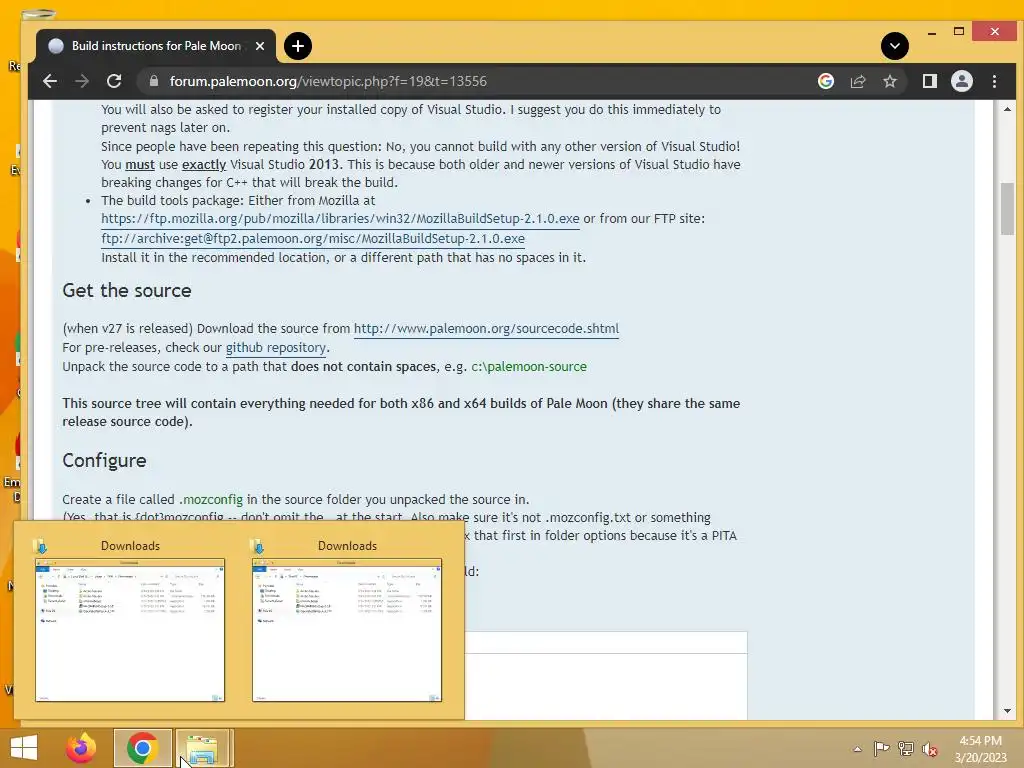
Task: Reload the Pale Moon forum page
Action: pyautogui.click(x=114, y=81)
